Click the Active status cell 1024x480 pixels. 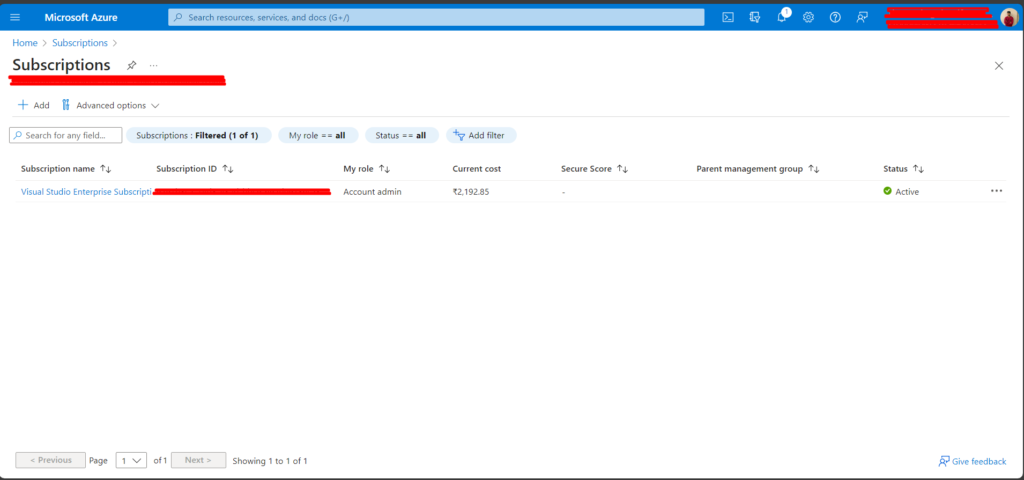[x=901, y=191]
